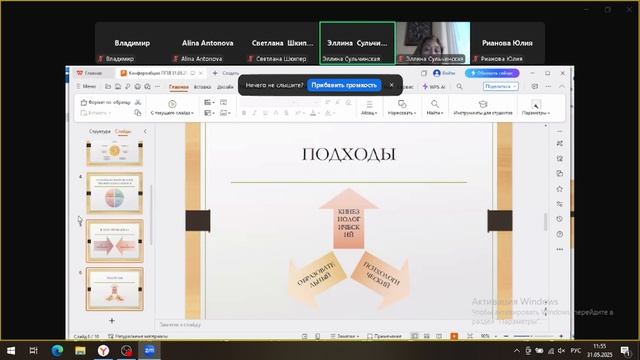Switch slide panel to Структура outline tab
Viewport: 640px width, 360px height.
(x=100, y=131)
